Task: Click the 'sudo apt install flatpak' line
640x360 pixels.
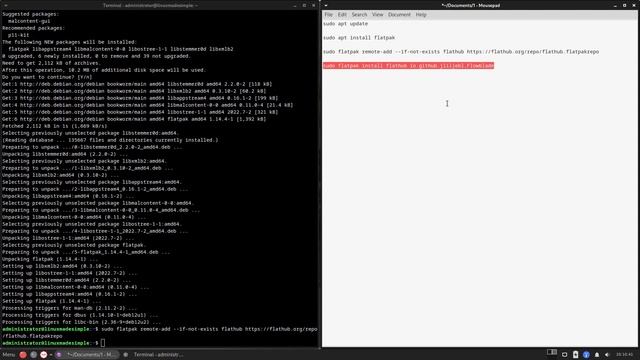Action: click(x=359, y=38)
